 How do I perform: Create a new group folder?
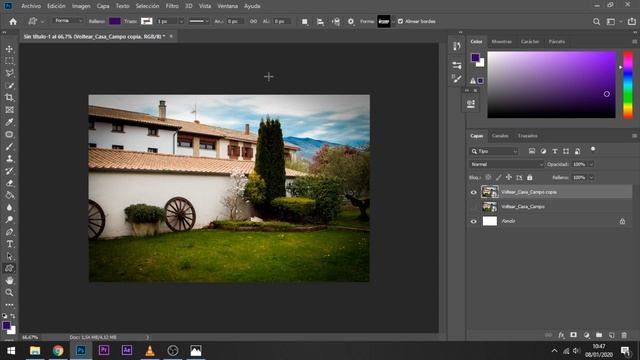[599, 335]
